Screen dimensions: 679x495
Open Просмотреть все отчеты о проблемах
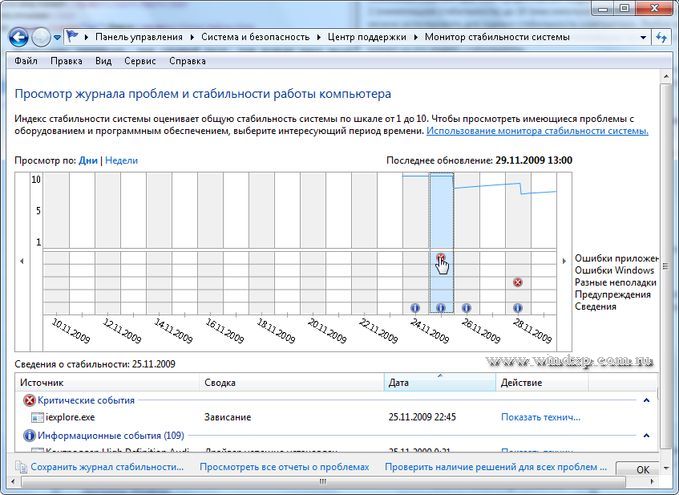click(284, 467)
